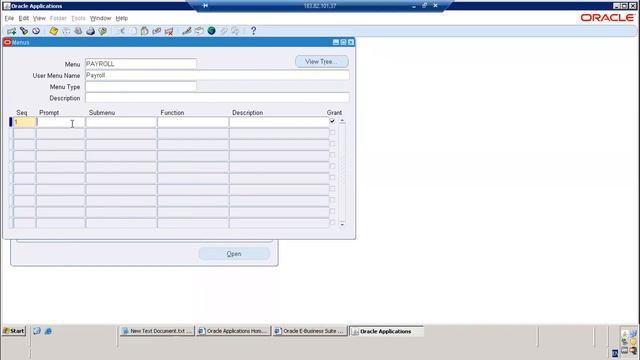Click the Next Step toolbar icon
640x360 pixels.
[x=66, y=31]
